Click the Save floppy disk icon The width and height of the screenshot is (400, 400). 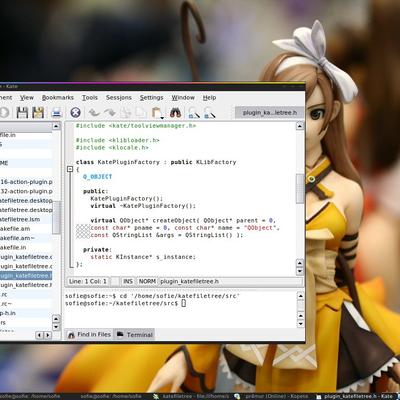coord(22,113)
